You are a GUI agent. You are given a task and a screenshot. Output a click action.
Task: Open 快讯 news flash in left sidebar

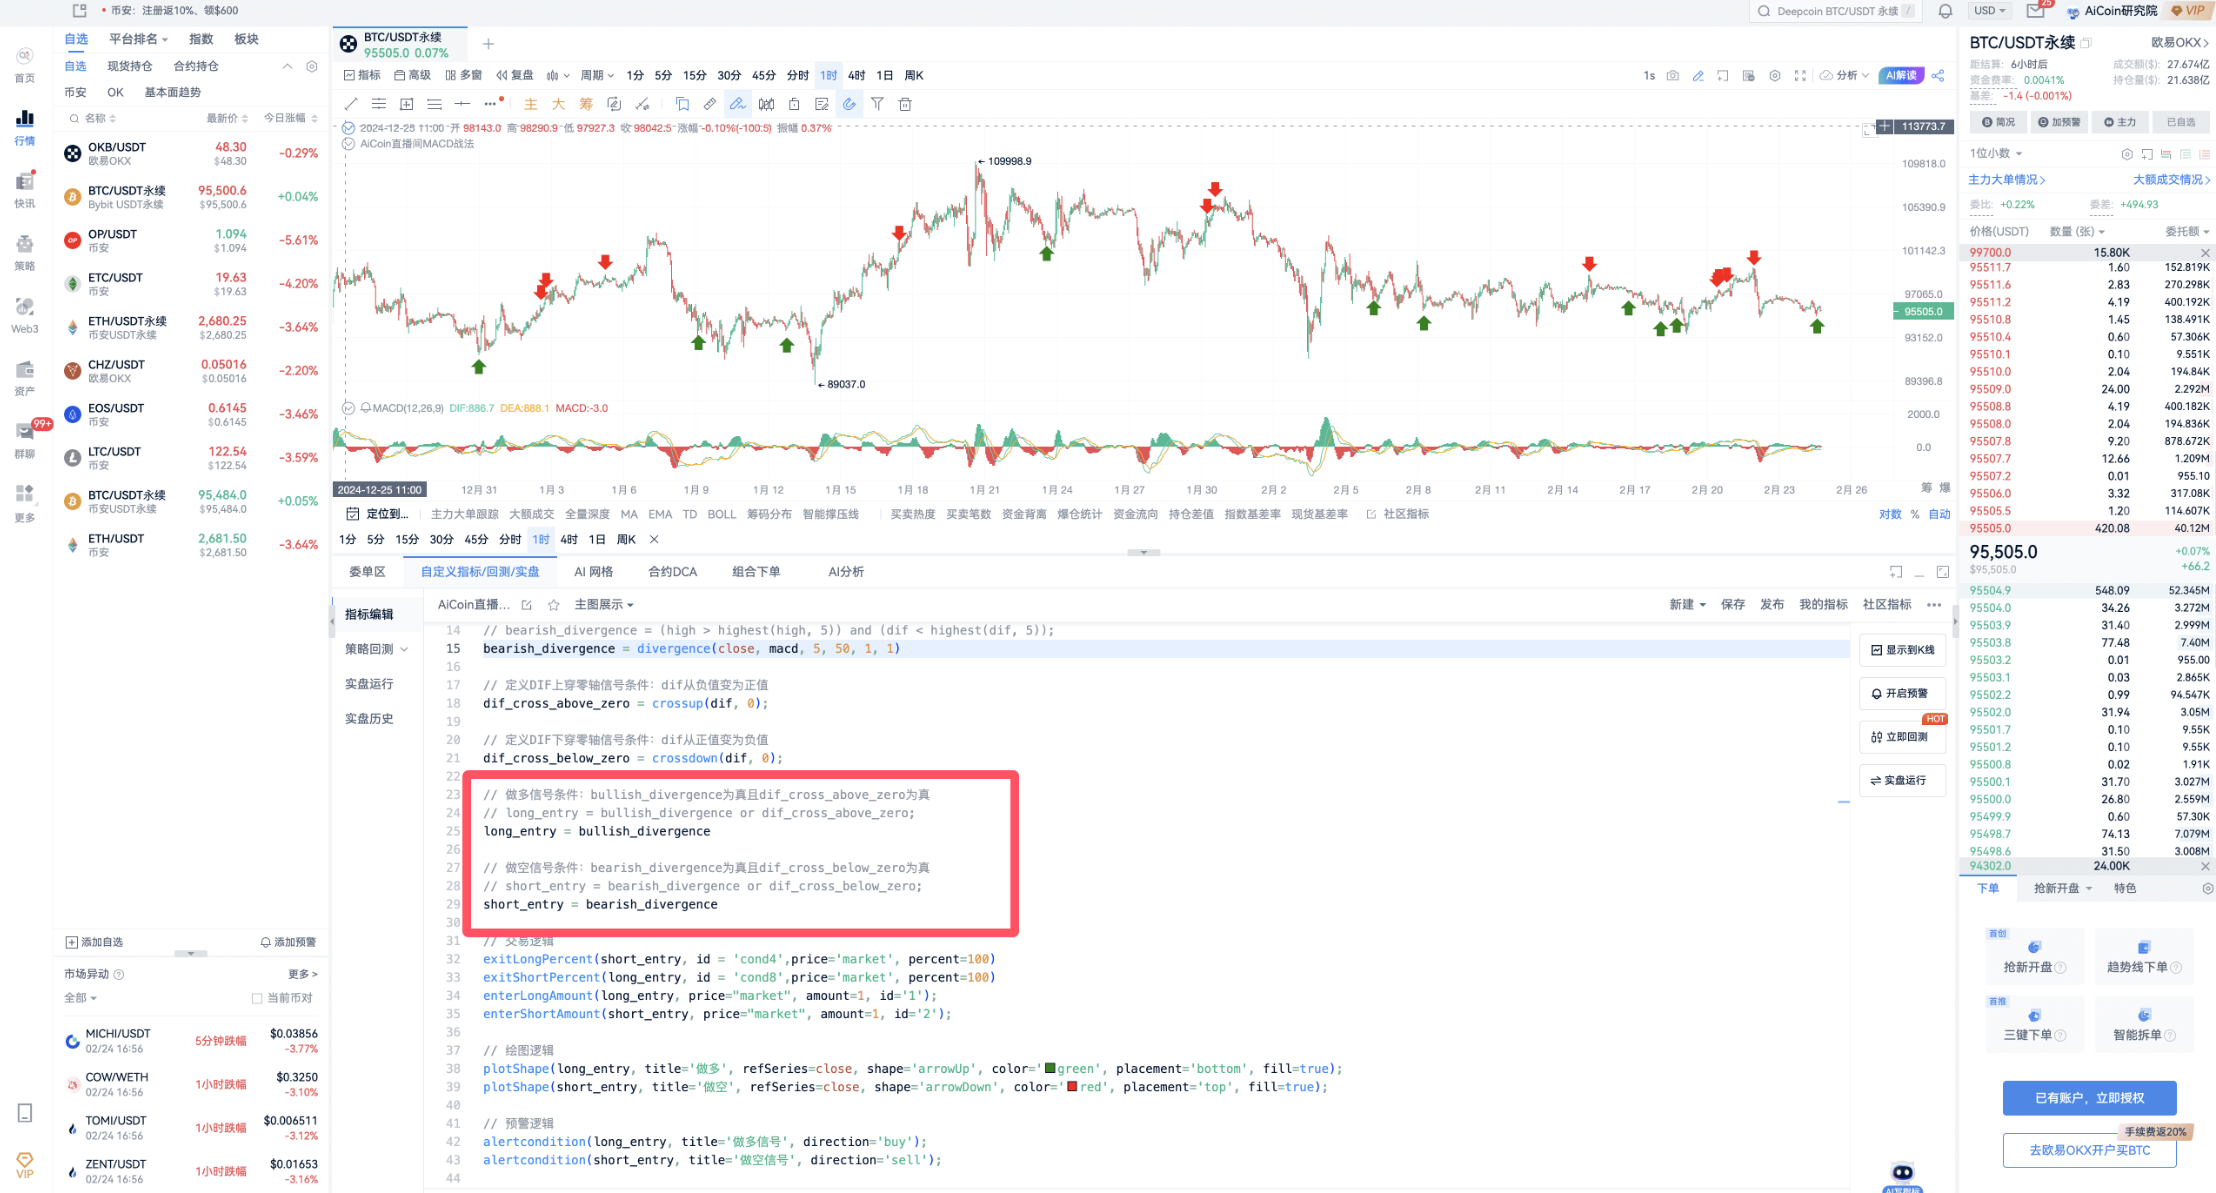coord(25,190)
